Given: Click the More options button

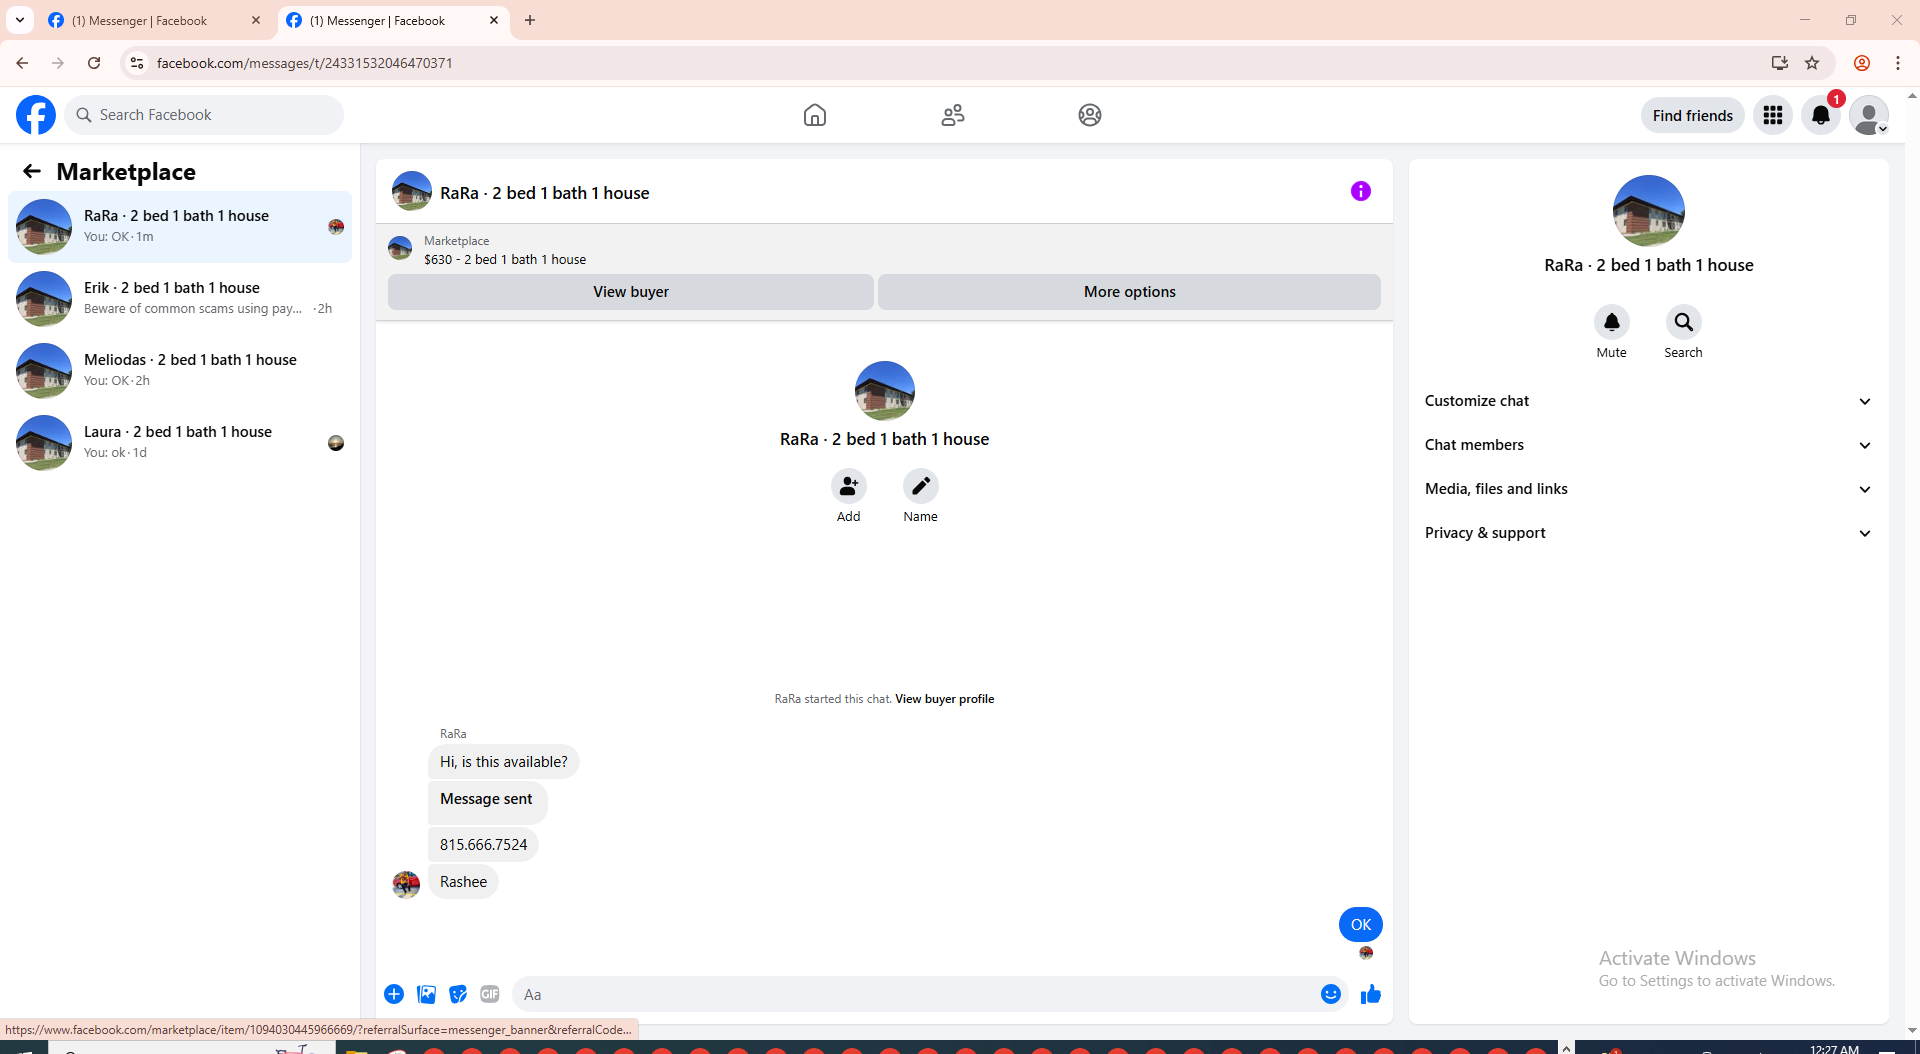Looking at the screenshot, I should (1129, 292).
